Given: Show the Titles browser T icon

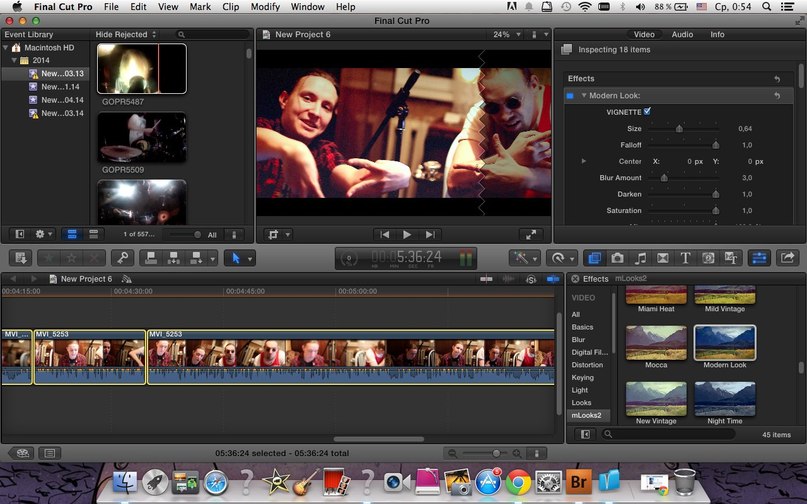Looking at the screenshot, I should pyautogui.click(x=685, y=257).
